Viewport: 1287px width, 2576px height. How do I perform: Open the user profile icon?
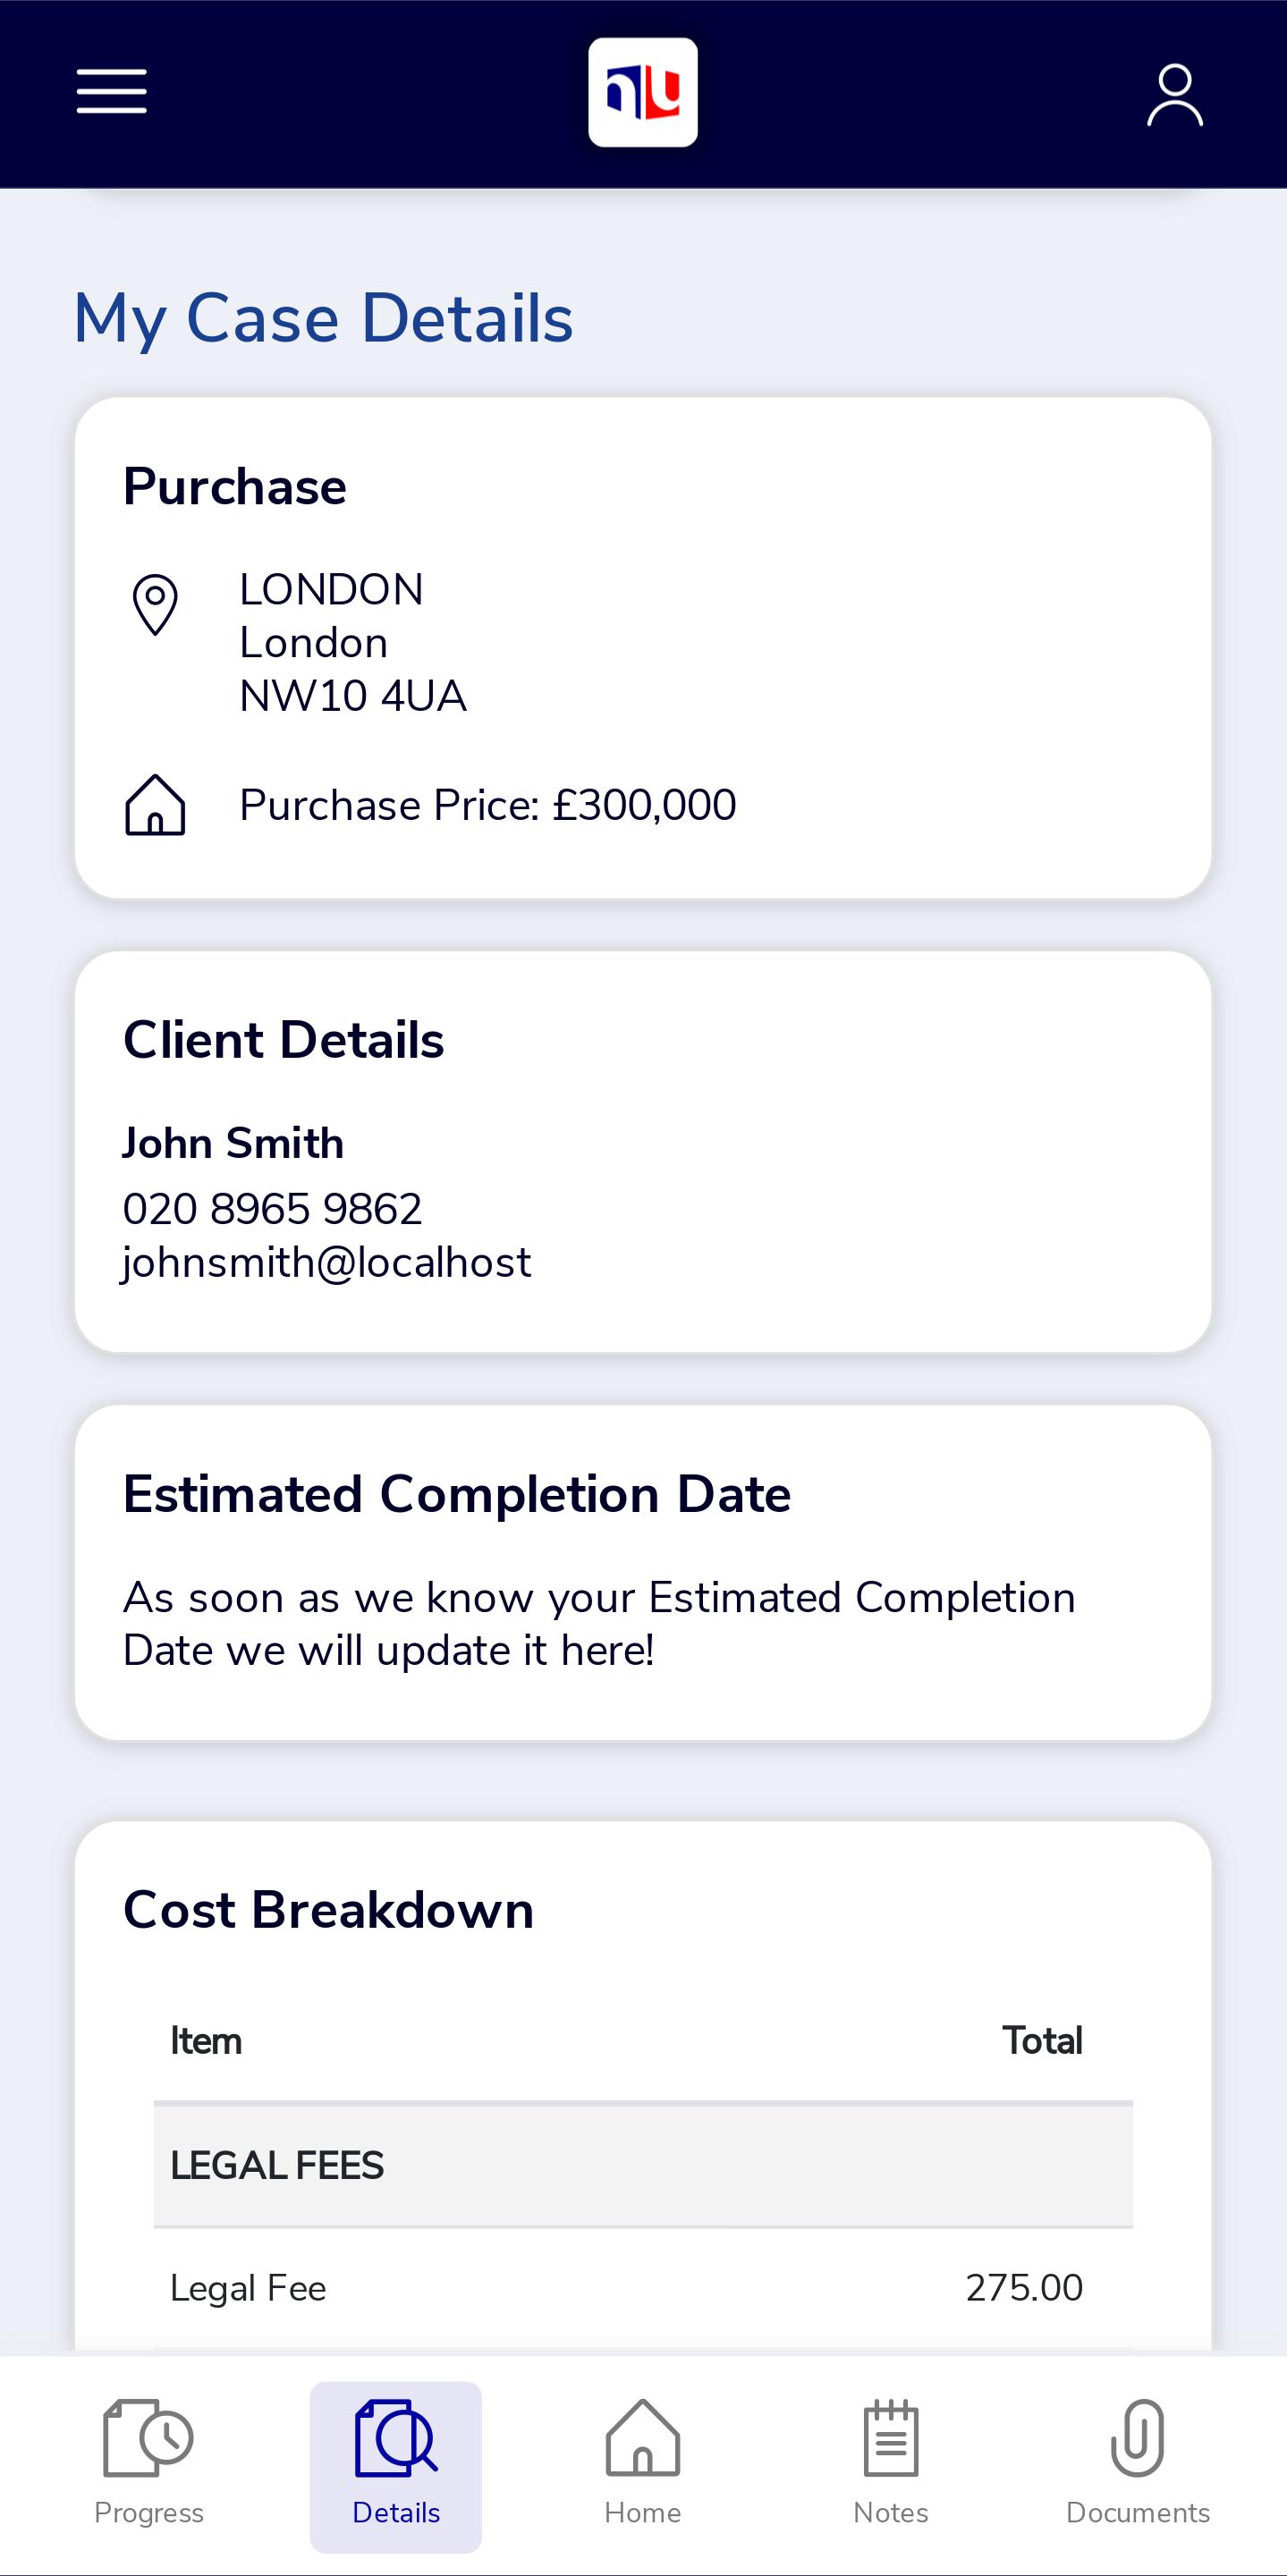pos(1174,95)
